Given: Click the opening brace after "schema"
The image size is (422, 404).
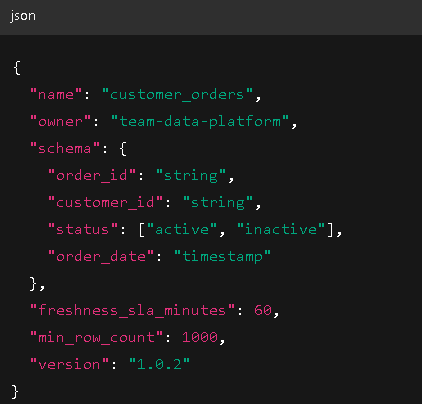Looking at the screenshot, I should 123,149.
